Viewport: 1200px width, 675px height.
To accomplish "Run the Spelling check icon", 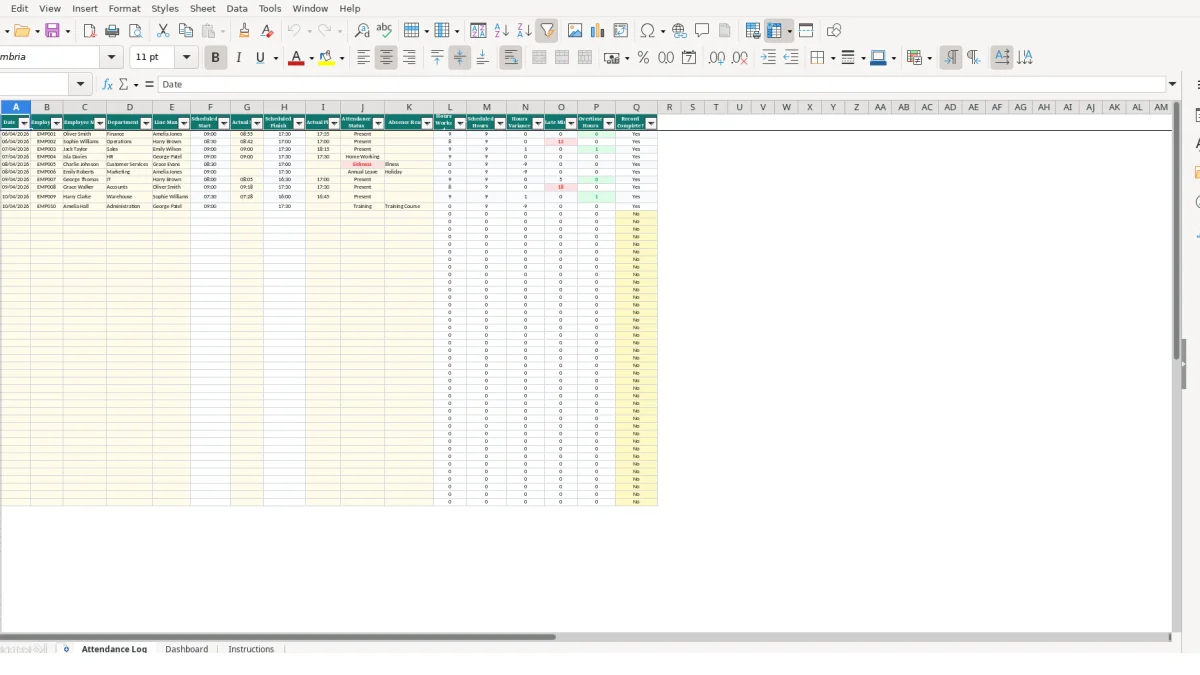I will tap(384, 31).
